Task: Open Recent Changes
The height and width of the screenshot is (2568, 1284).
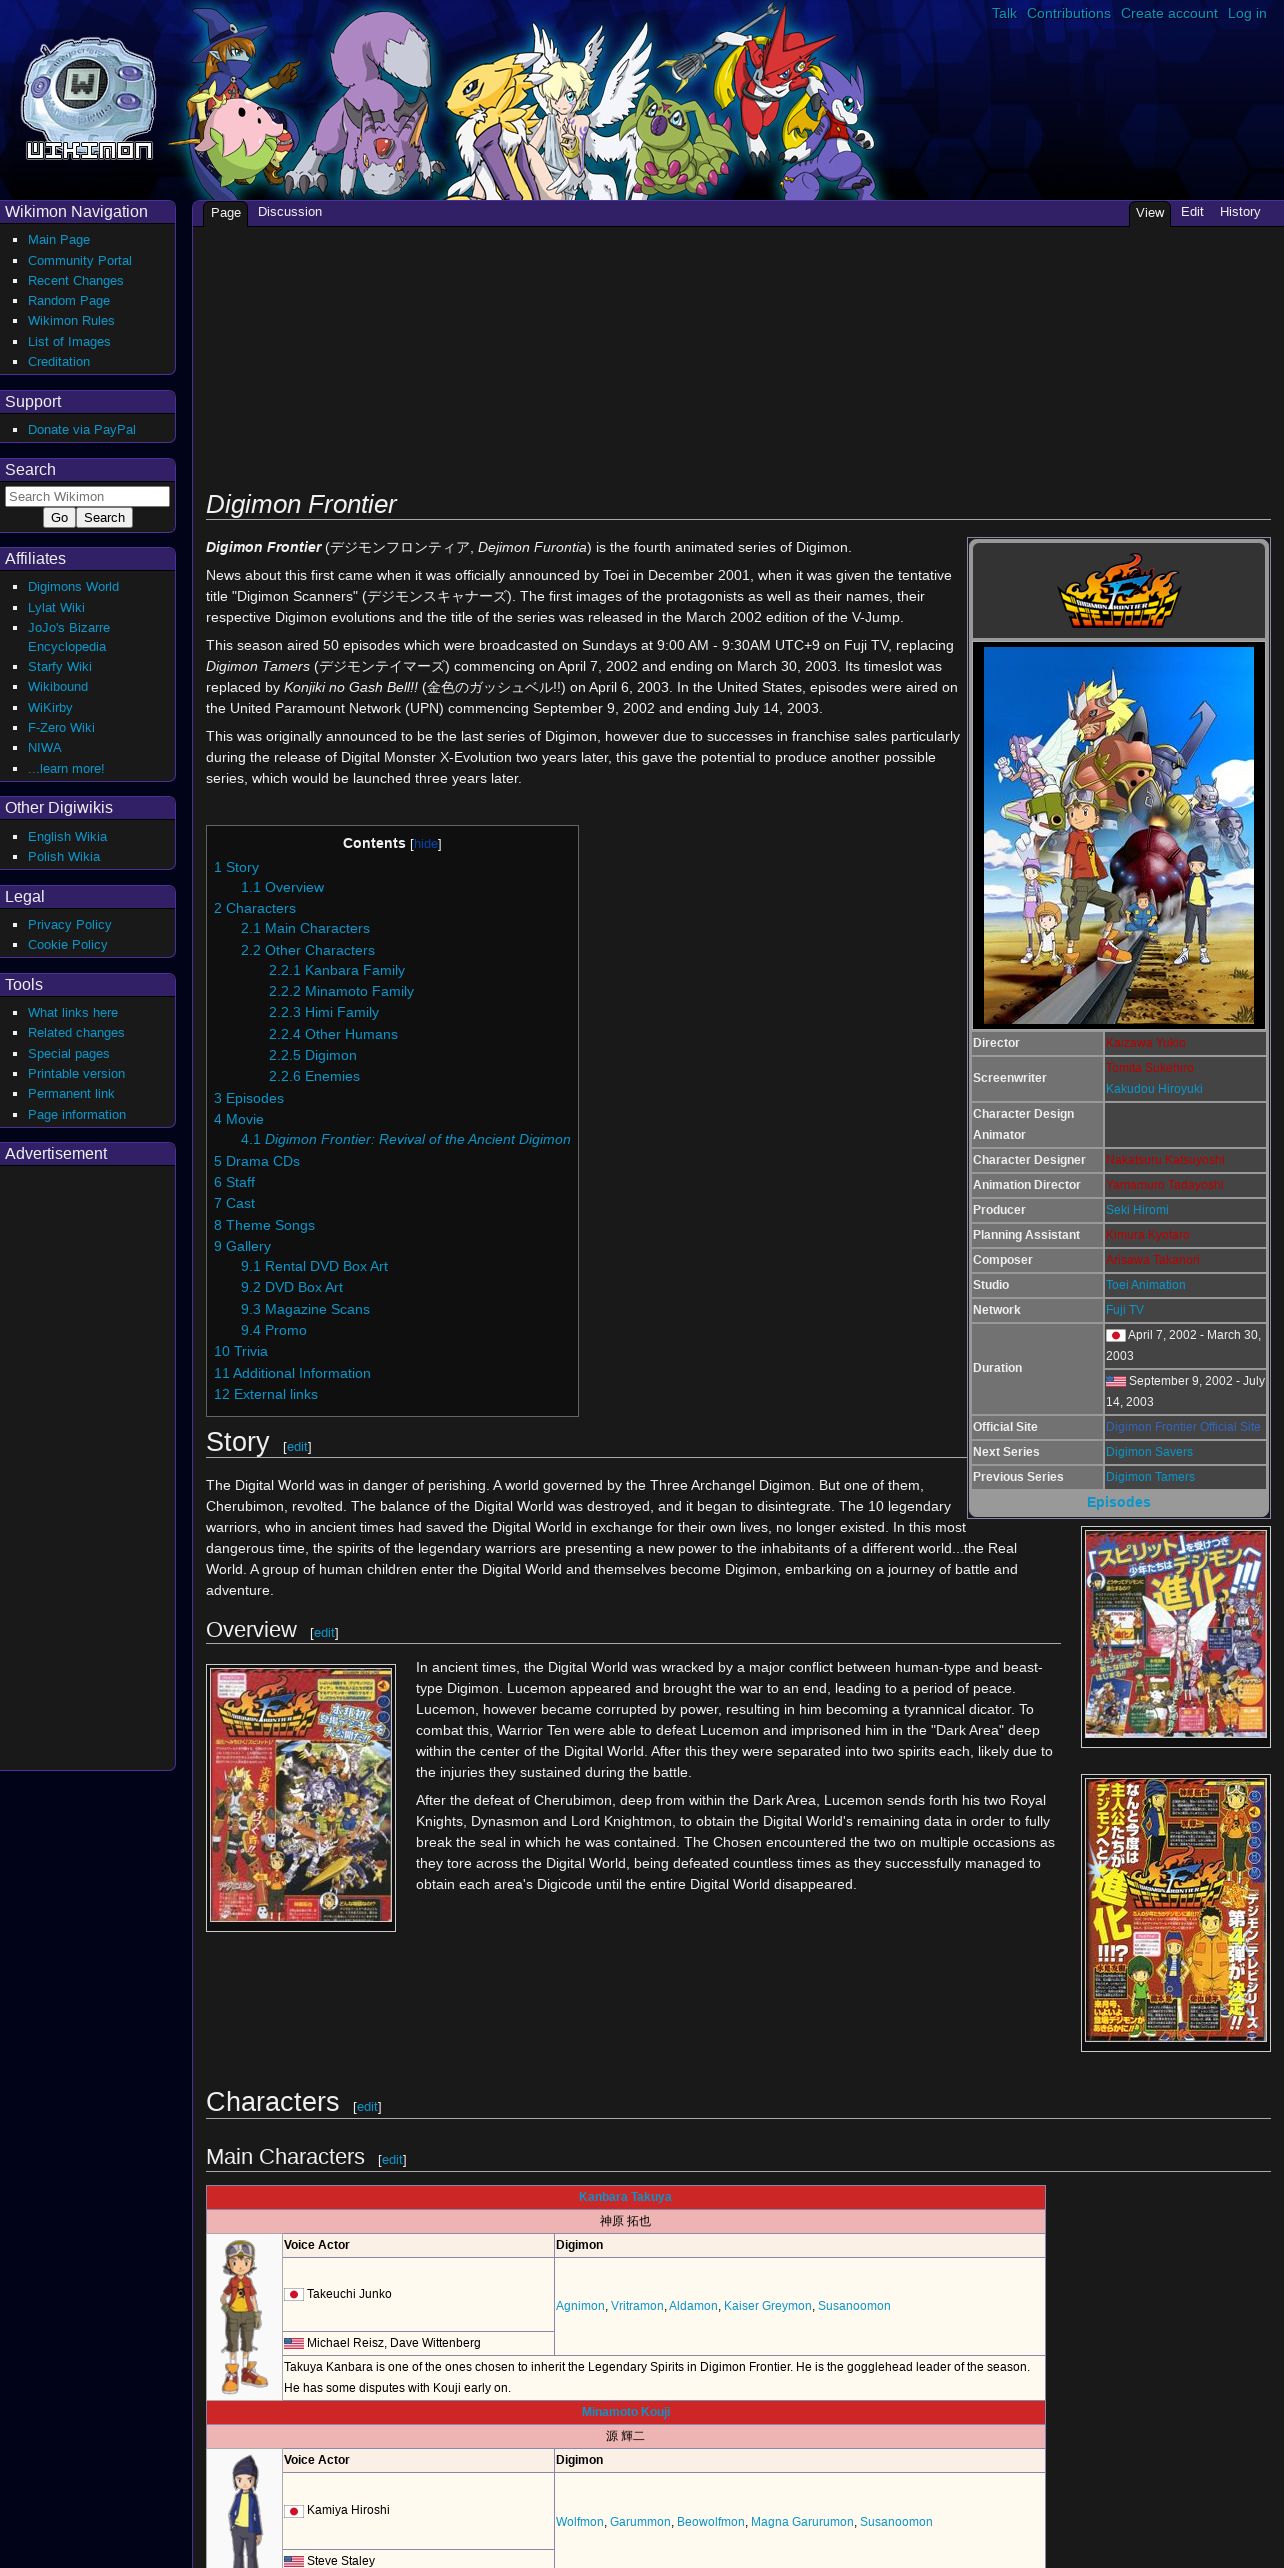Action: click(x=76, y=281)
